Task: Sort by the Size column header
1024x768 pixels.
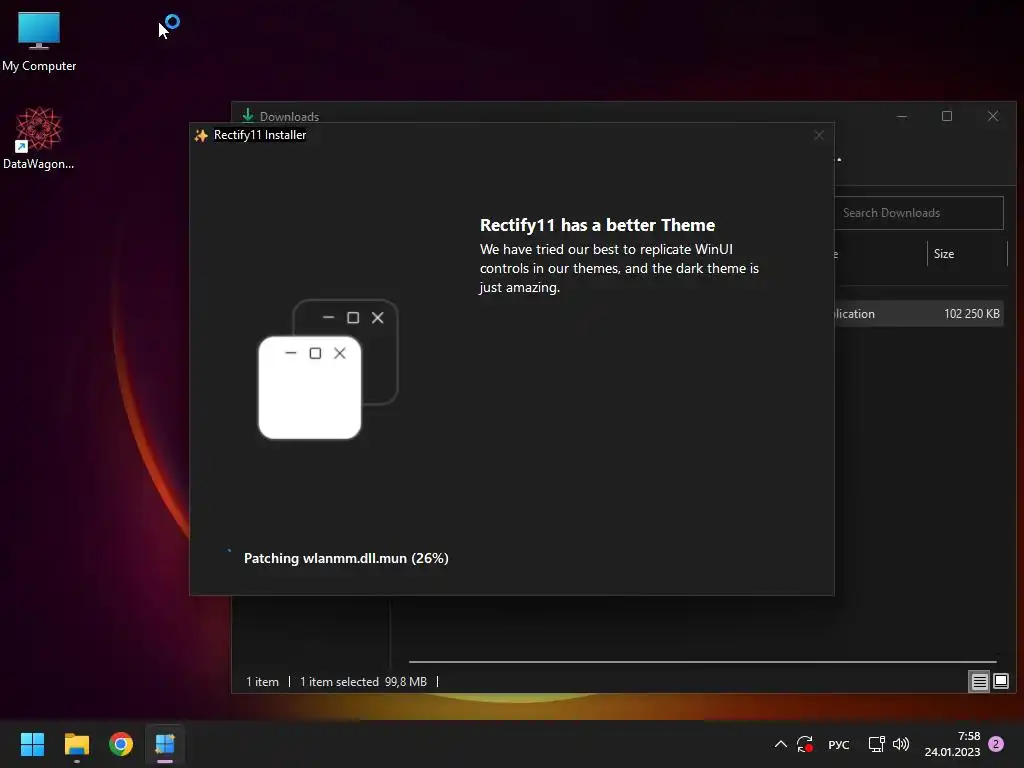Action: 967,254
